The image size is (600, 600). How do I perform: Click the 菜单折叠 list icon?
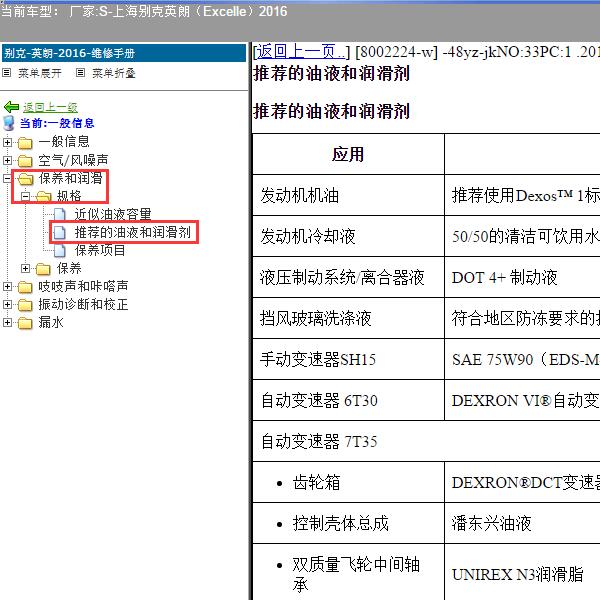click(80, 73)
